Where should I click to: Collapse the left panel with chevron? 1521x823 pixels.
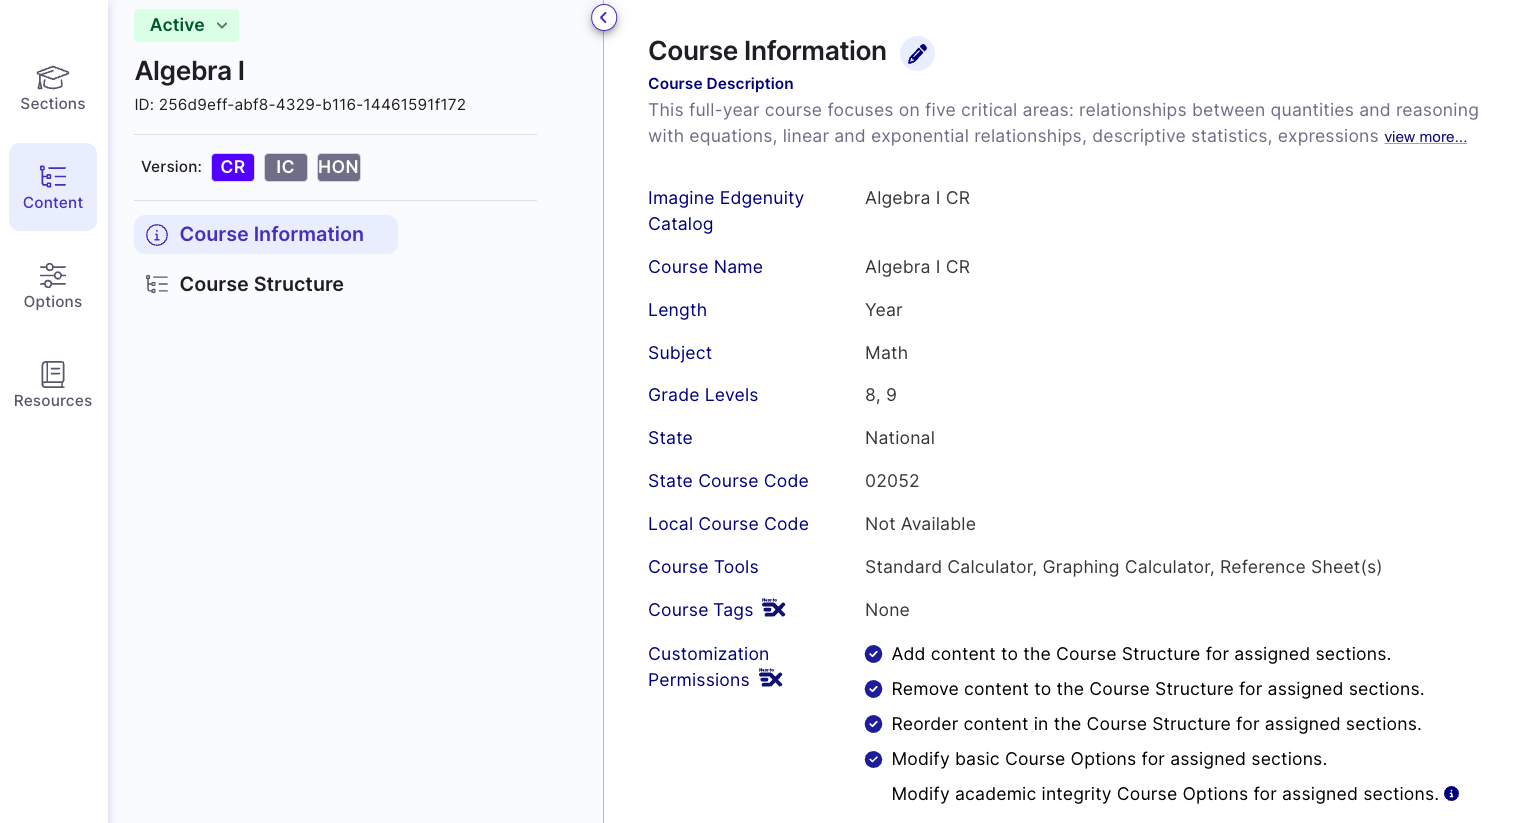click(604, 18)
